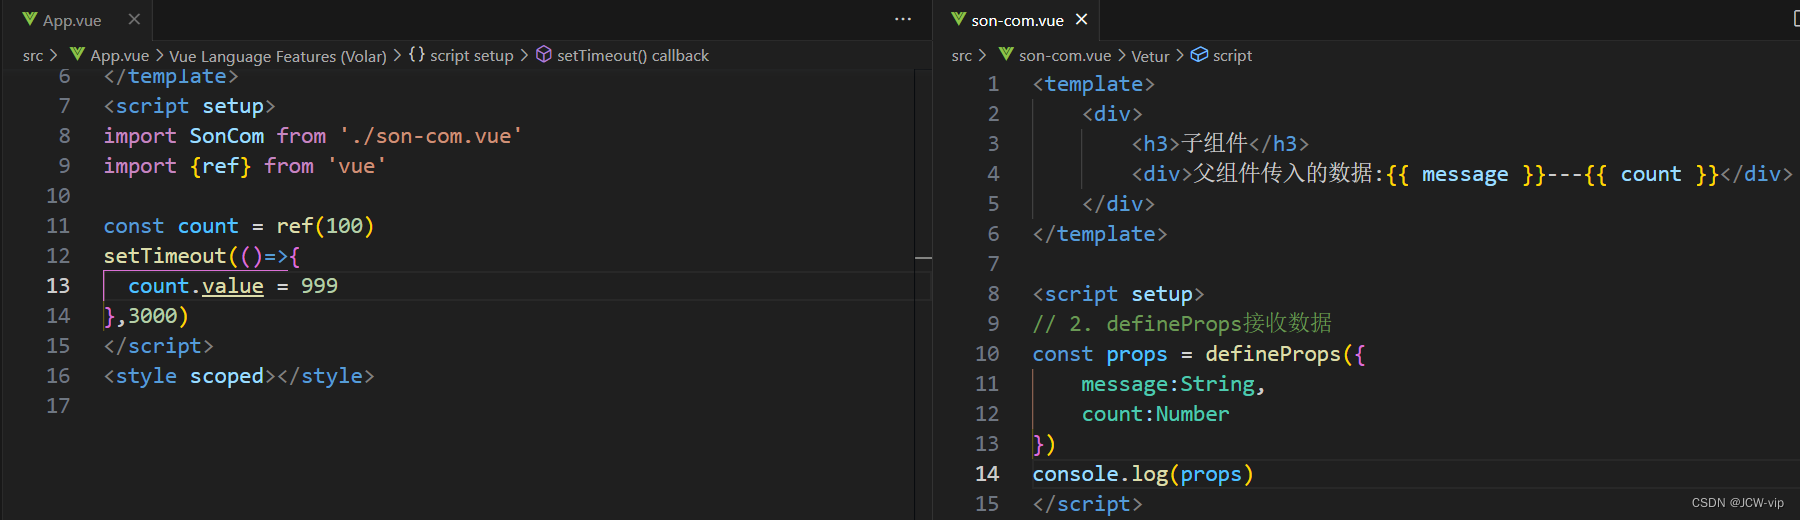Open 'Vue Language Features (Volar)' breadcrumb
Image resolution: width=1800 pixels, height=520 pixels.
278,56
